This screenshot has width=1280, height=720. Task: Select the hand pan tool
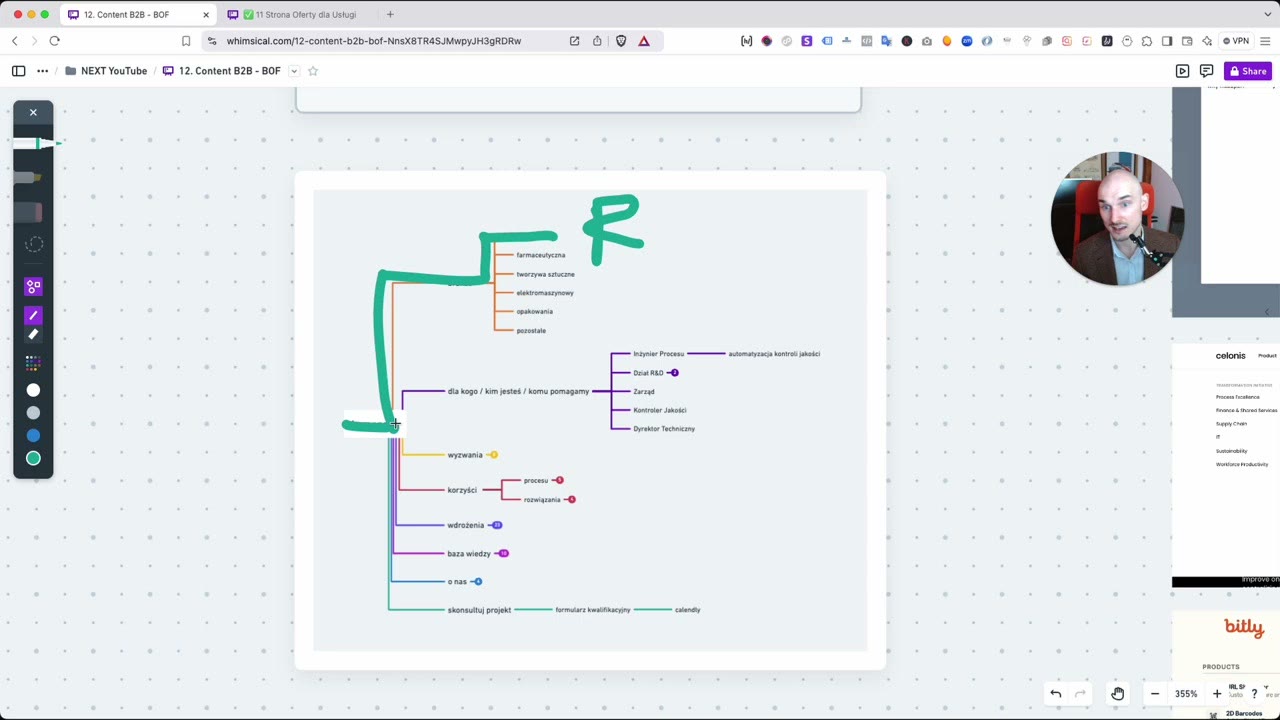tap(1118, 694)
